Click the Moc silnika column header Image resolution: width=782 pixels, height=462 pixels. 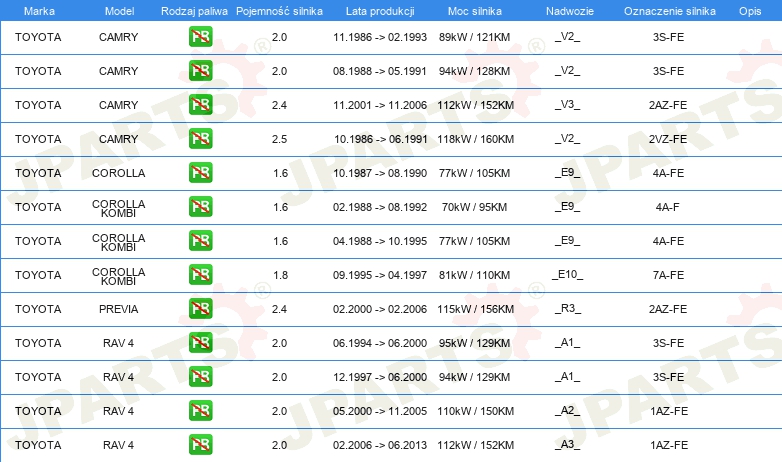tap(475, 11)
